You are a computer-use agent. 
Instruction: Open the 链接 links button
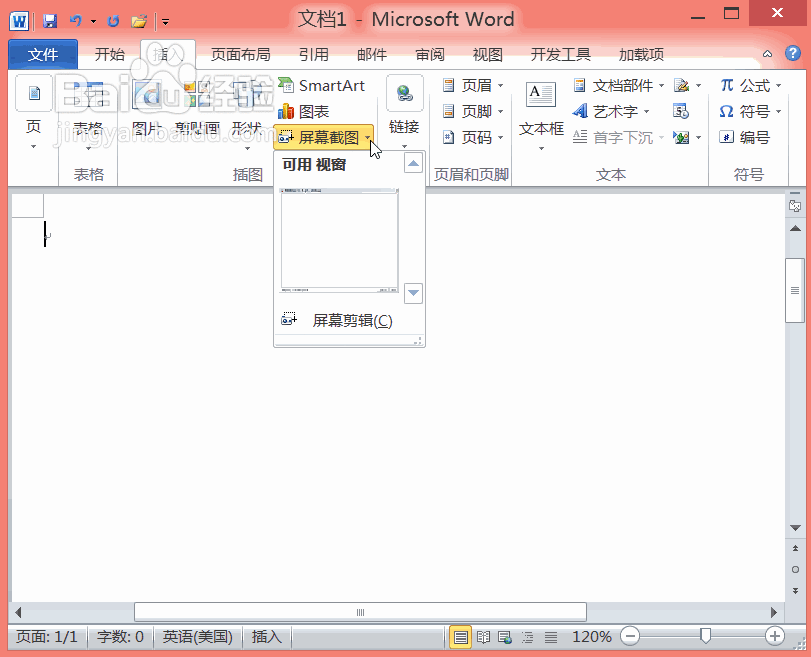coord(404,113)
